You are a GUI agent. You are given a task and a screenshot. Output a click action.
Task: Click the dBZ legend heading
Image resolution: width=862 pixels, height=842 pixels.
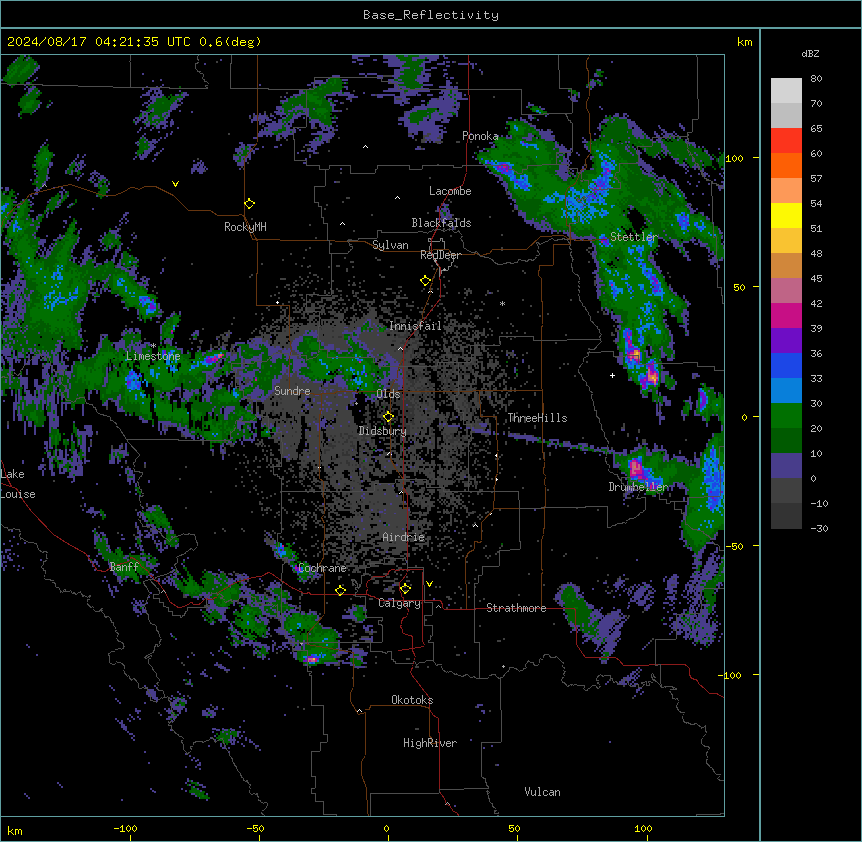click(810, 54)
